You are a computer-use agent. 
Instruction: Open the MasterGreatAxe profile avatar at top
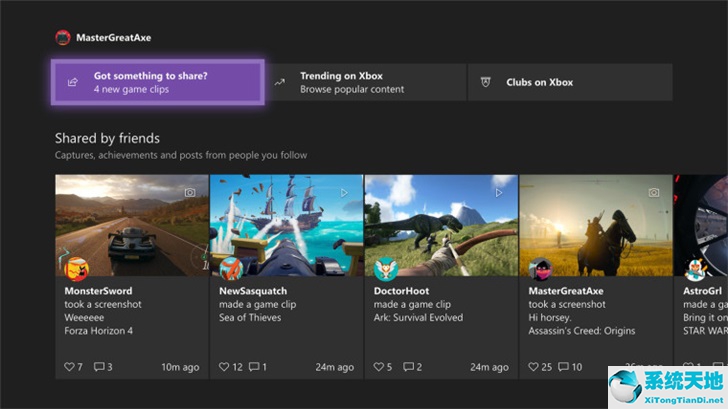(x=63, y=38)
